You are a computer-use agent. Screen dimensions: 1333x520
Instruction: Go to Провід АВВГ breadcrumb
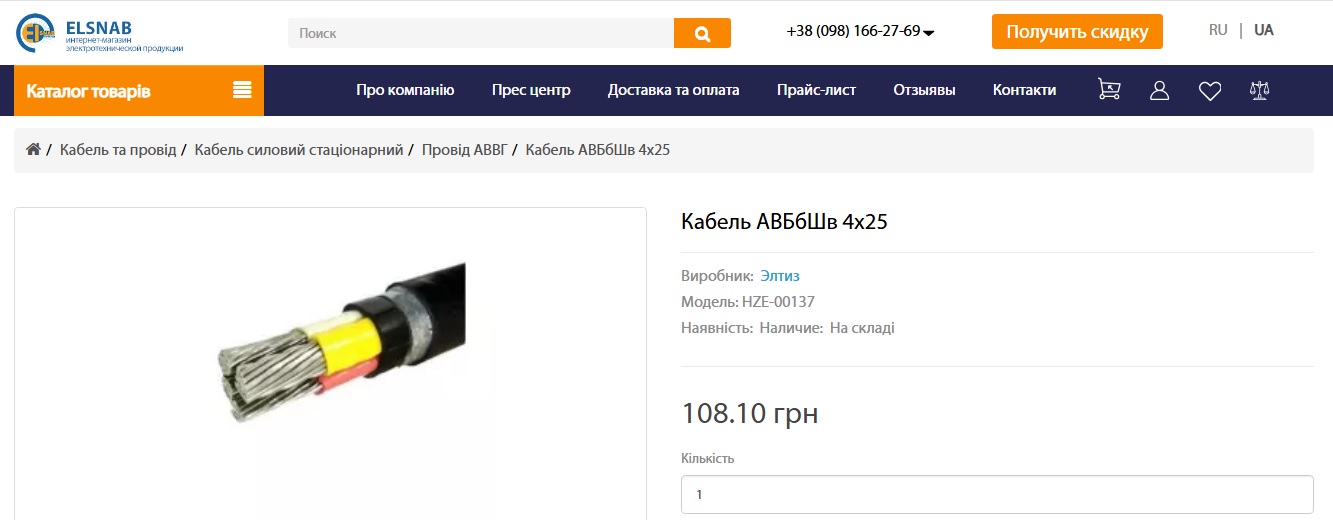pos(461,150)
